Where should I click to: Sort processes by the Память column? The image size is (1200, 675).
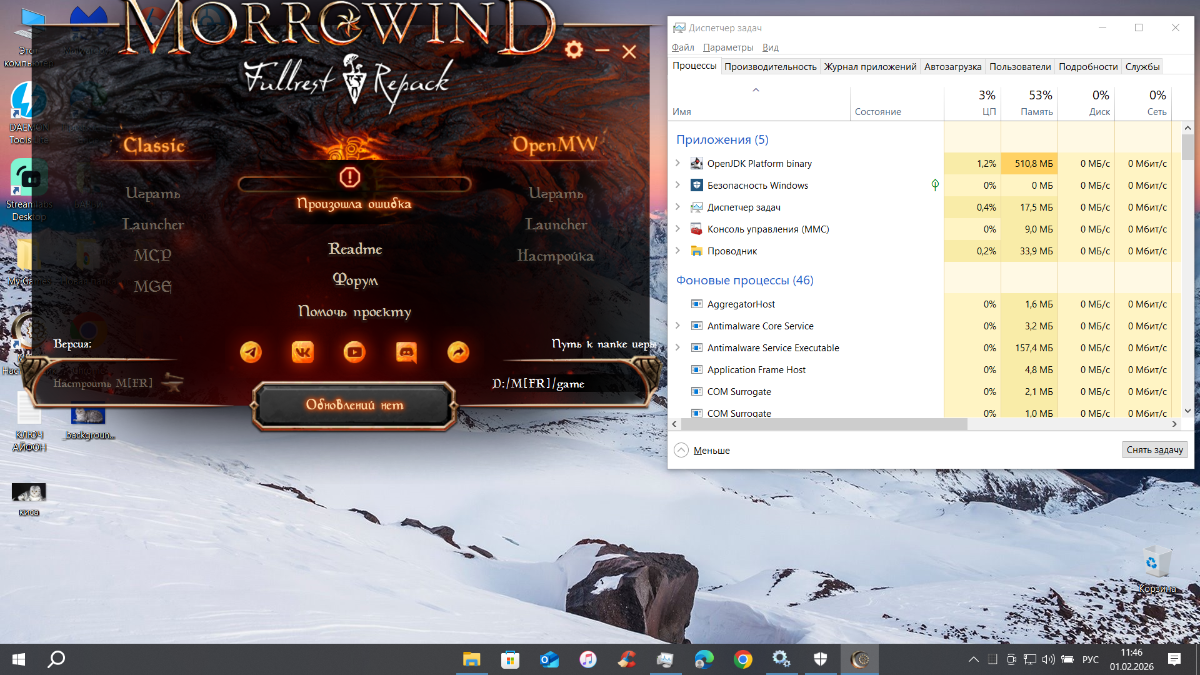point(1028,103)
